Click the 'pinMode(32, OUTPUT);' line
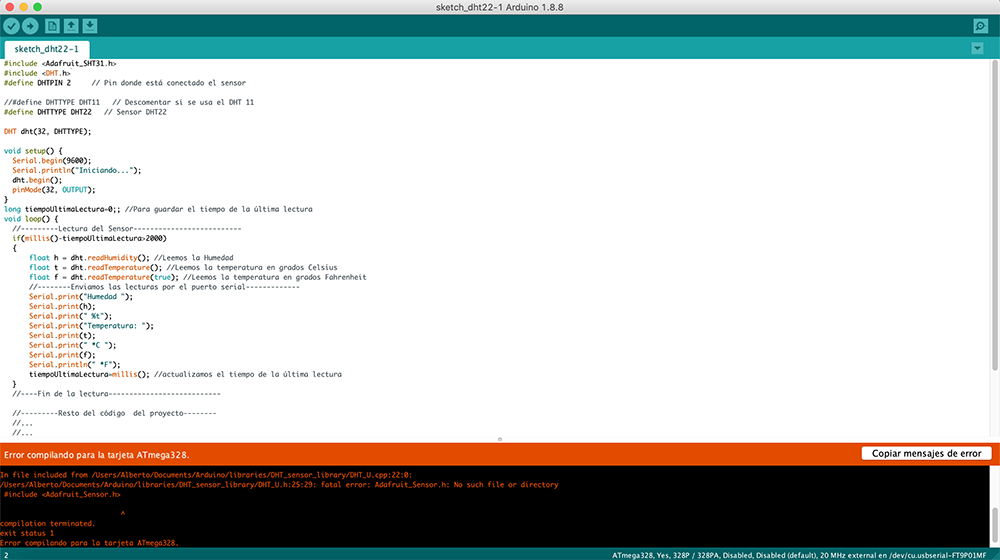1000x560 pixels. pyautogui.click(x=54, y=190)
